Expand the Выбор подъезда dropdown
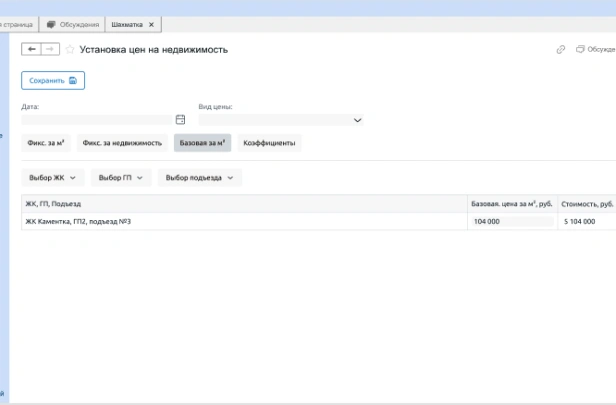The width and height of the screenshot is (616, 405). click(x=199, y=178)
